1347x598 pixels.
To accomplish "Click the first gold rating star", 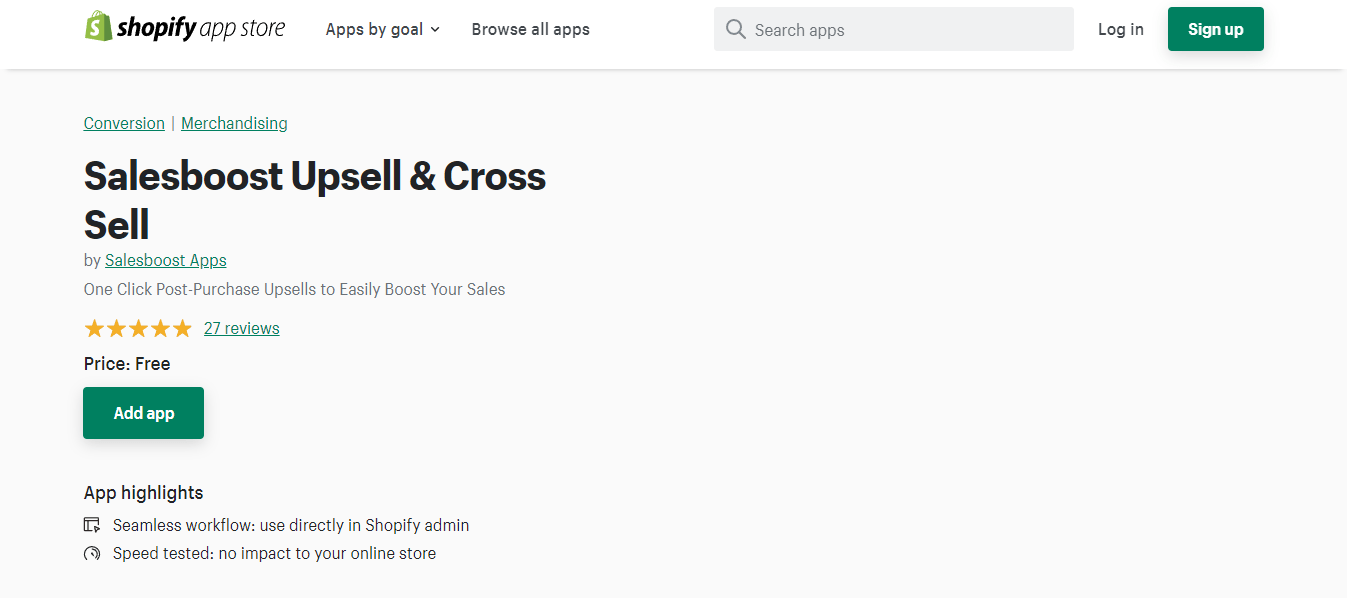I will (94, 328).
